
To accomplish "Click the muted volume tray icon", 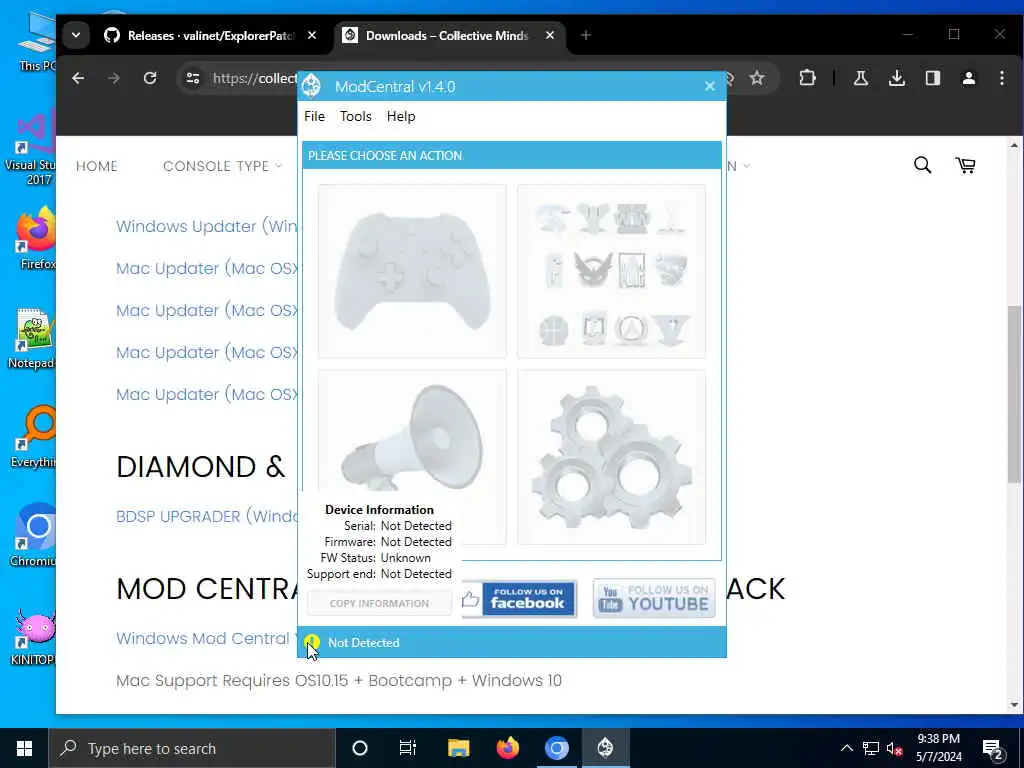I will coord(894,748).
